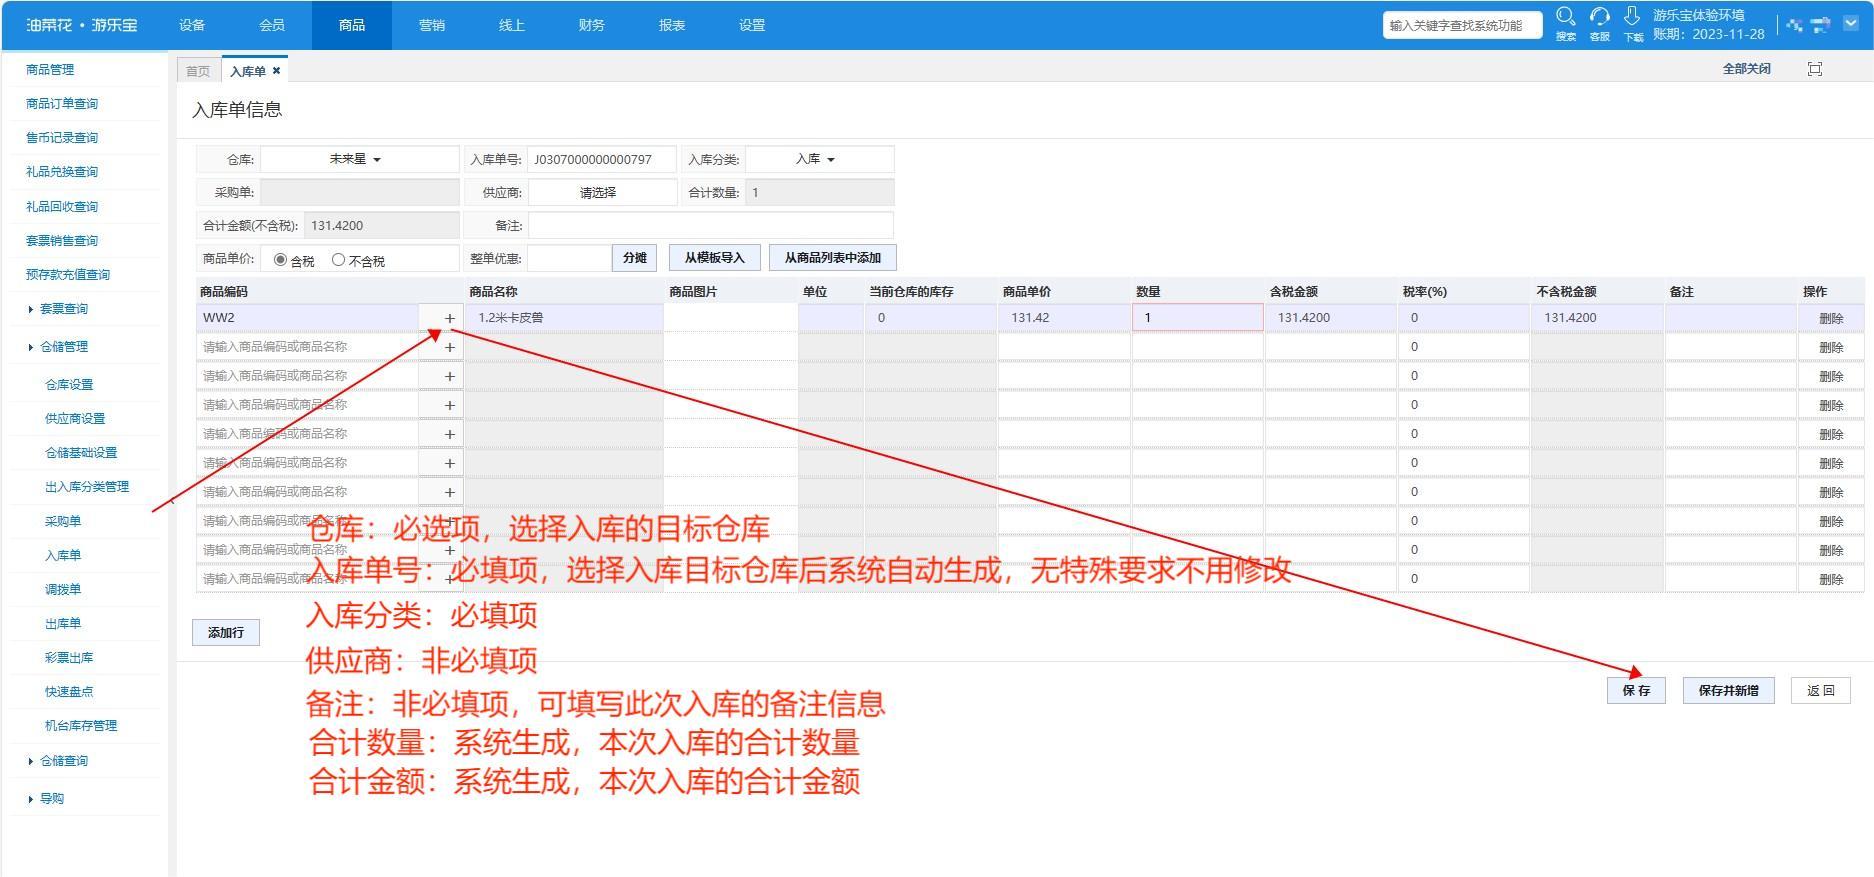Viewport: 1874px width, 877px height.
Task: Click the 商品单价 cell 131.42
Action: pyautogui.click(x=1065, y=318)
